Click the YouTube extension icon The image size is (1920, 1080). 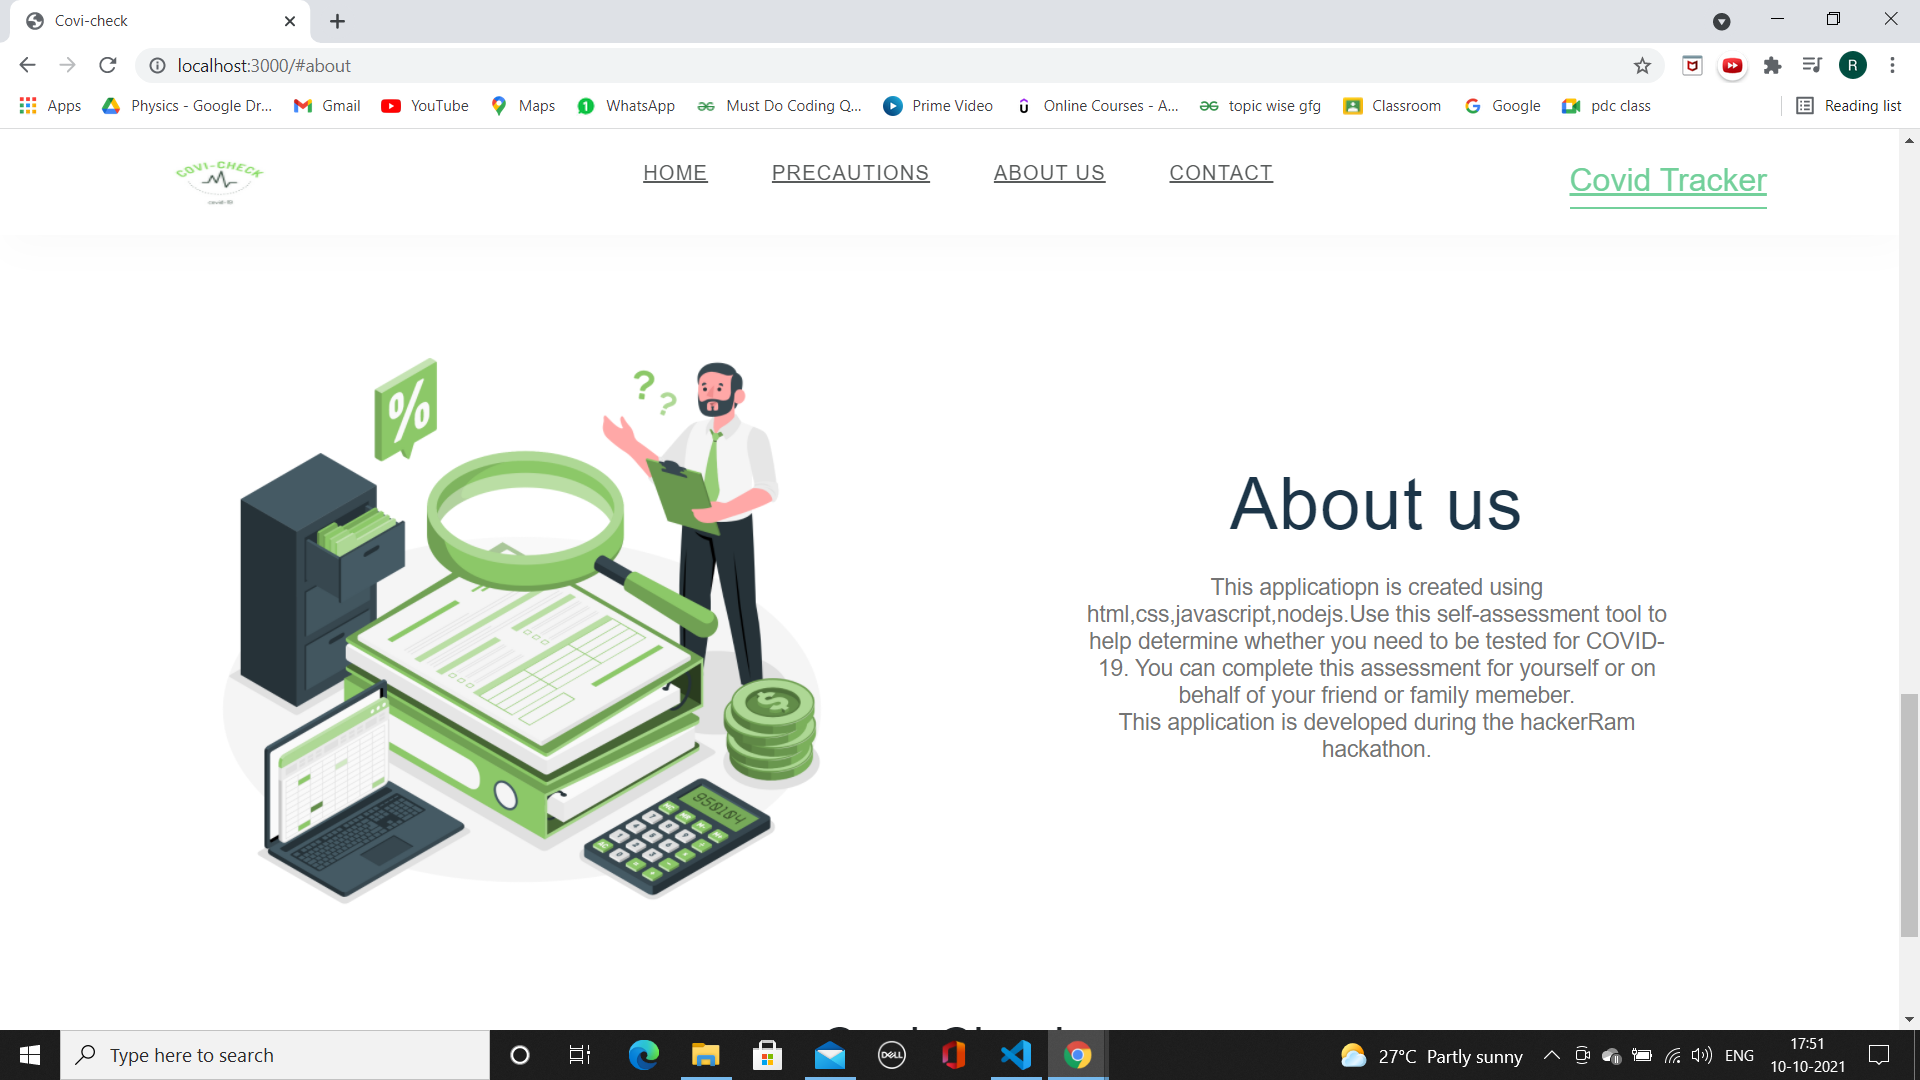point(1732,66)
